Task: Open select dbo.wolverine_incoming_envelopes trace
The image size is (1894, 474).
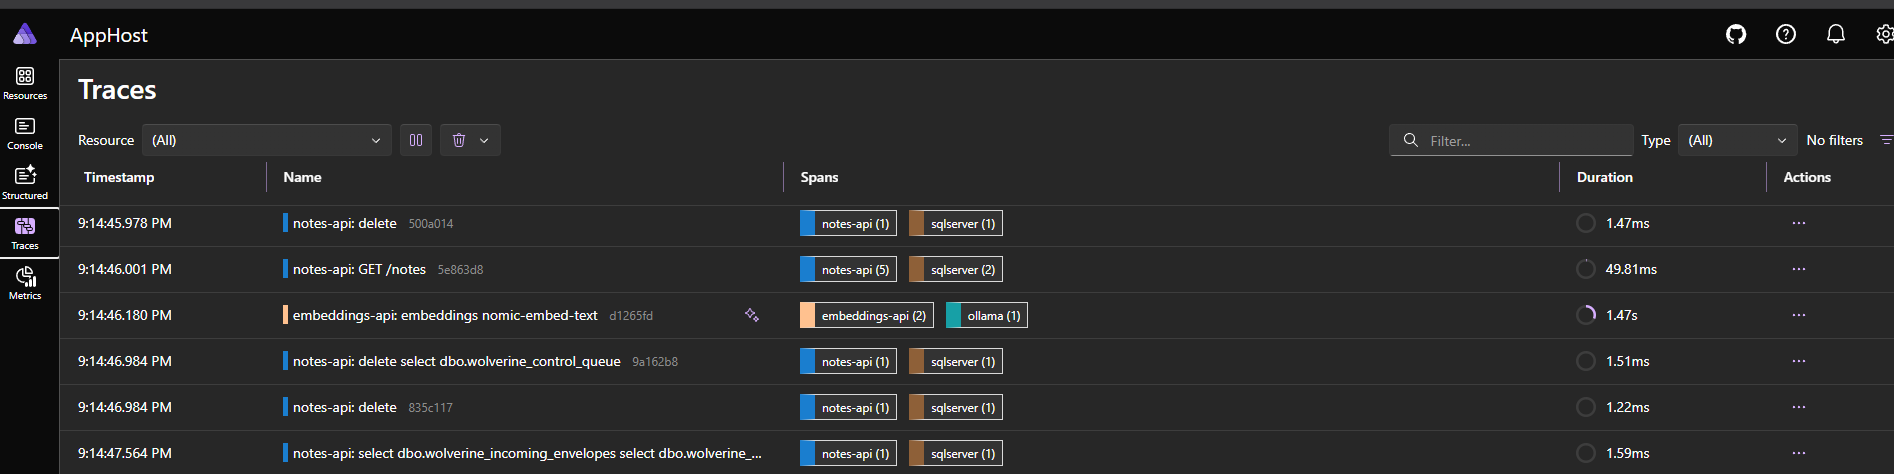Action: [x=527, y=453]
